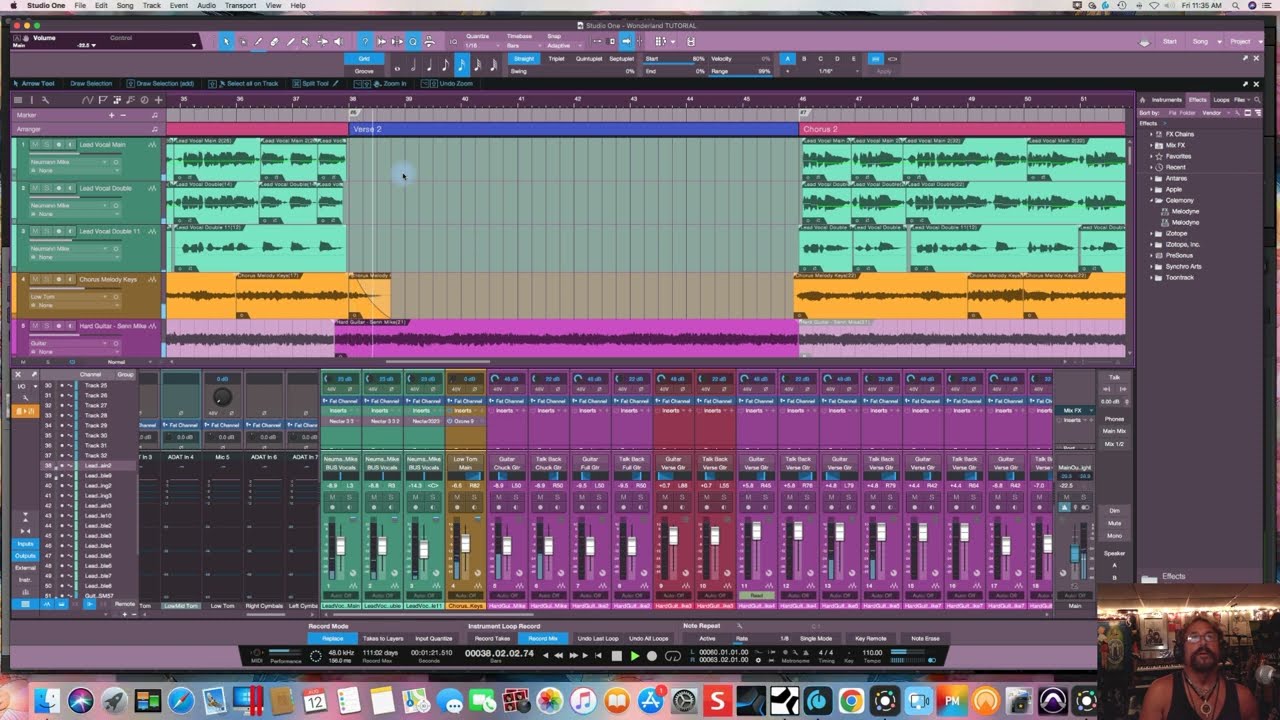Select the Eraser tool
The image size is (1280, 720).
pyautogui.click(x=275, y=42)
